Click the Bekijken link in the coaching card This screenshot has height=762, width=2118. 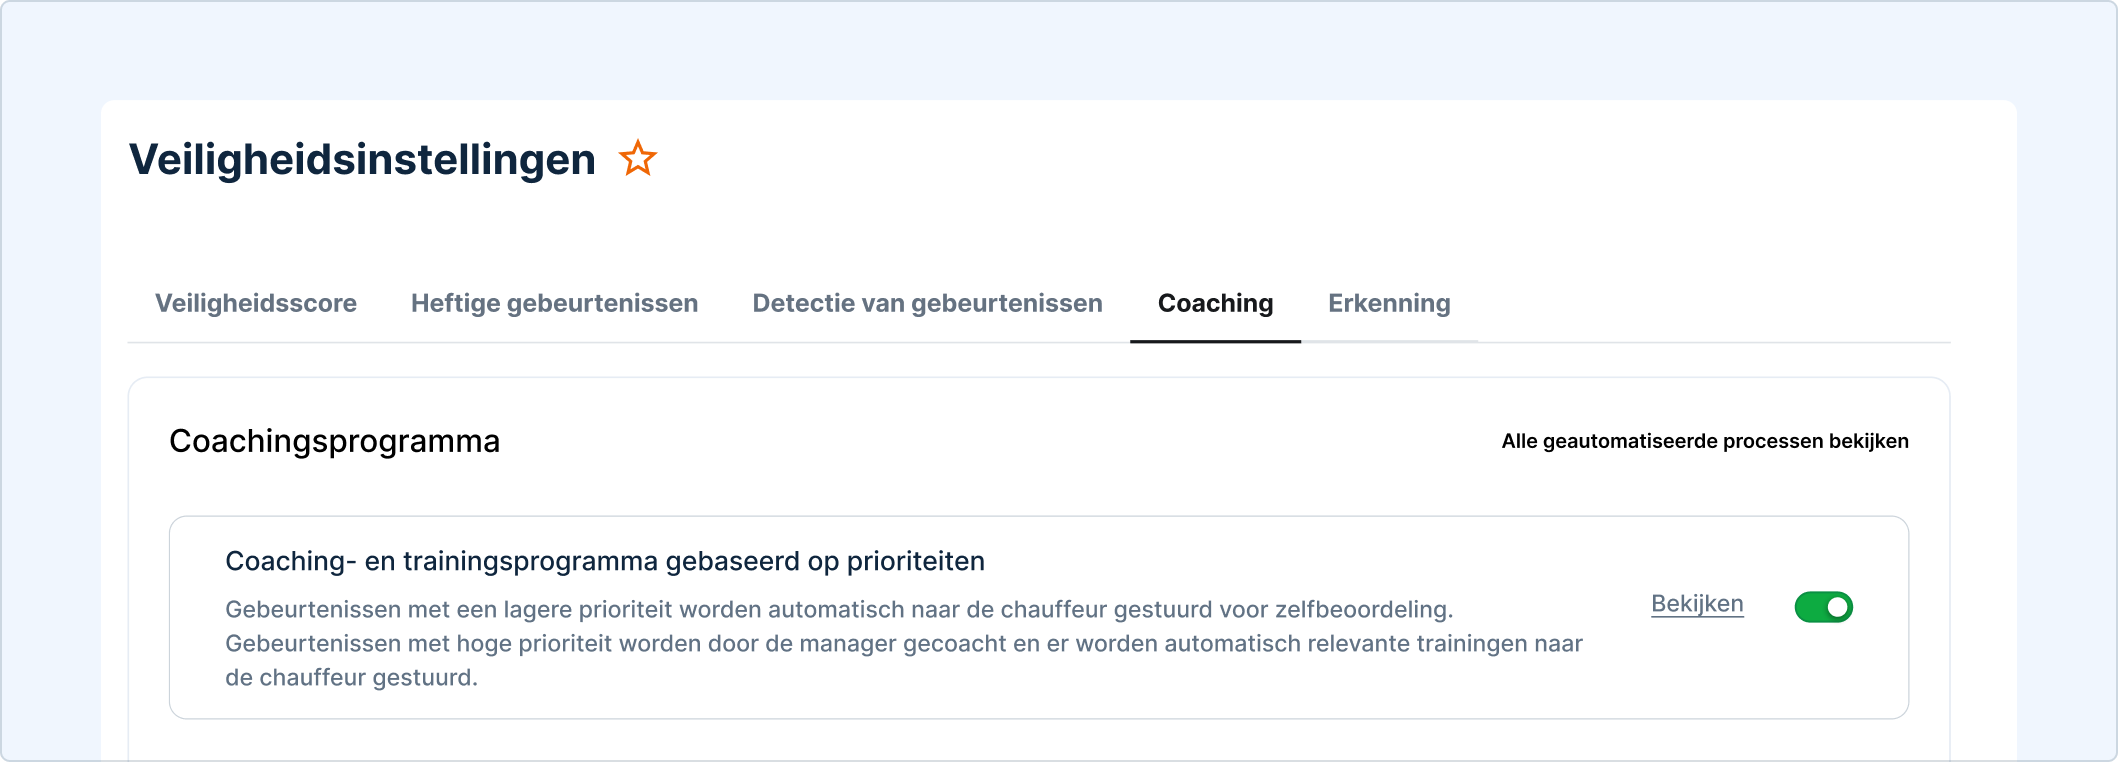click(1697, 604)
